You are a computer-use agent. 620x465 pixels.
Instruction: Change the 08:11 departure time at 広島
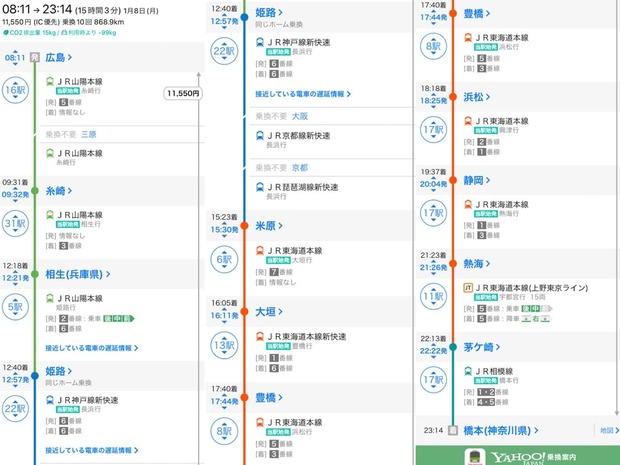pyautogui.click(x=15, y=58)
